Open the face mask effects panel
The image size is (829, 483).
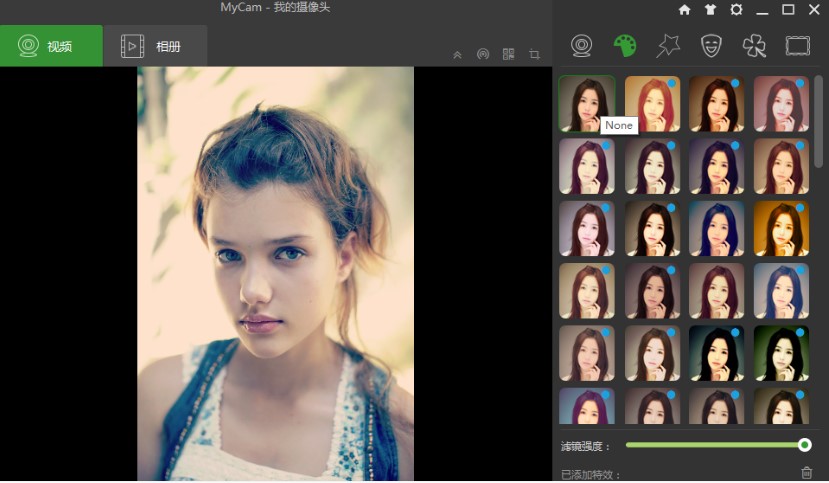(x=710, y=46)
